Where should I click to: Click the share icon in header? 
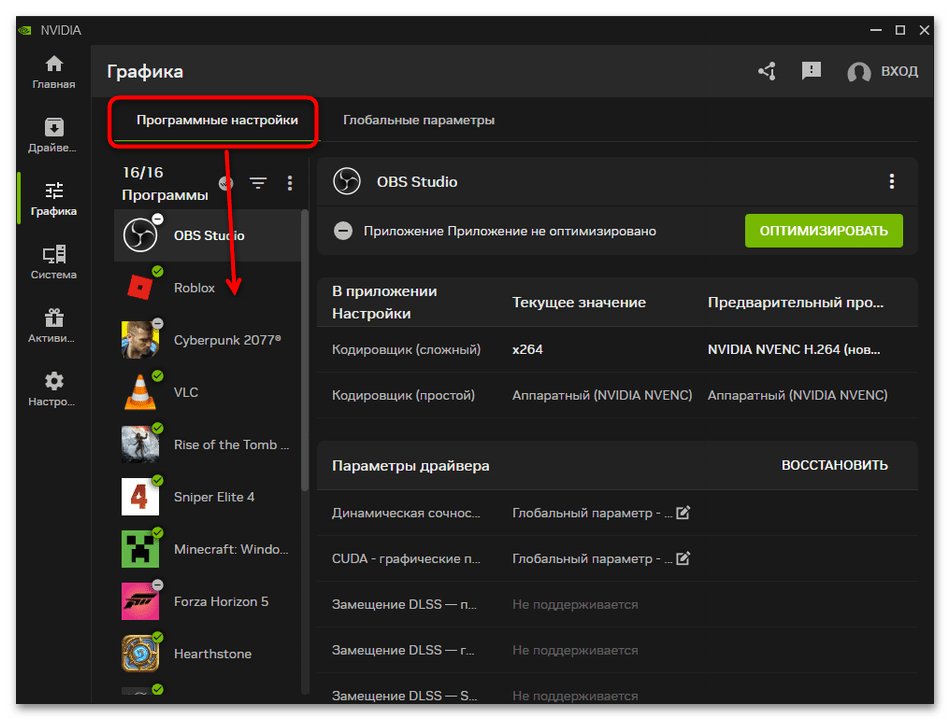(x=767, y=71)
